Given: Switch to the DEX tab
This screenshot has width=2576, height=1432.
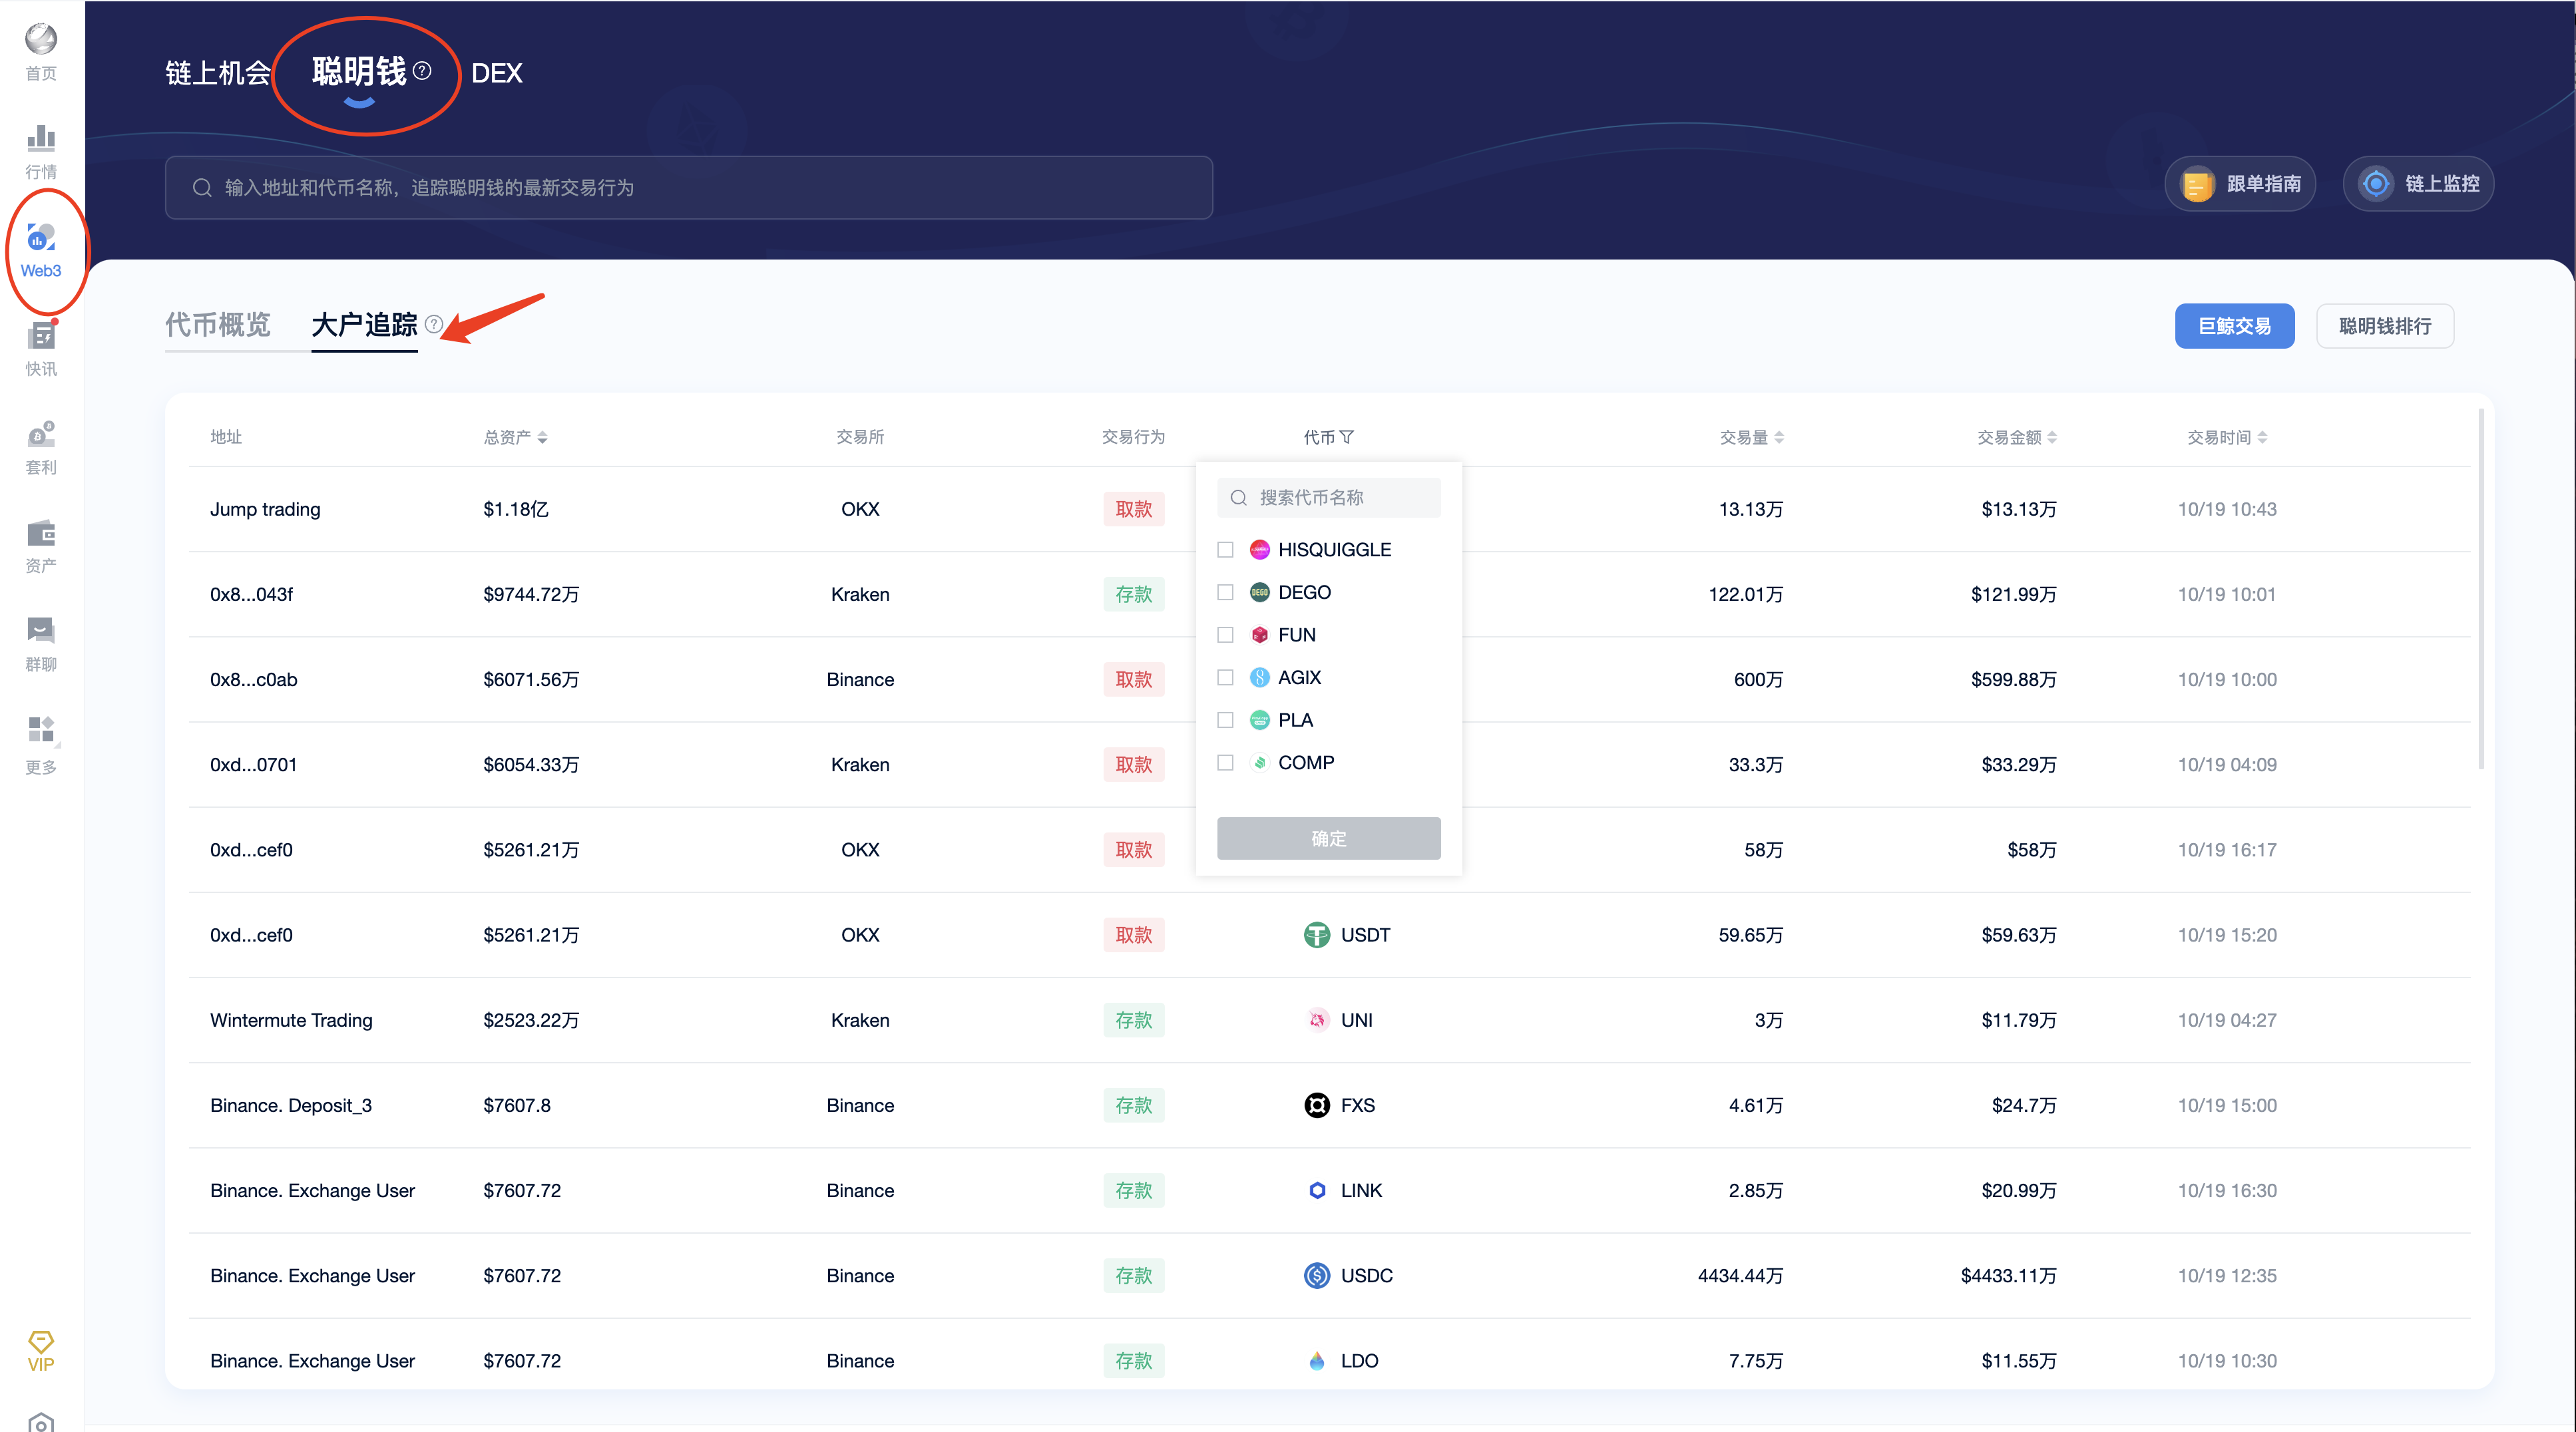Looking at the screenshot, I should point(497,73).
